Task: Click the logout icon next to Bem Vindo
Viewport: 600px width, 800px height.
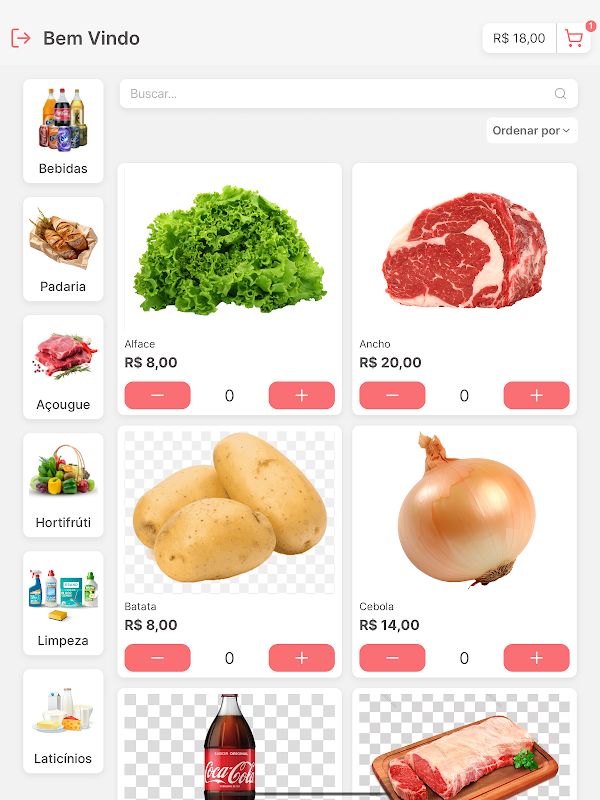Action: (21, 38)
